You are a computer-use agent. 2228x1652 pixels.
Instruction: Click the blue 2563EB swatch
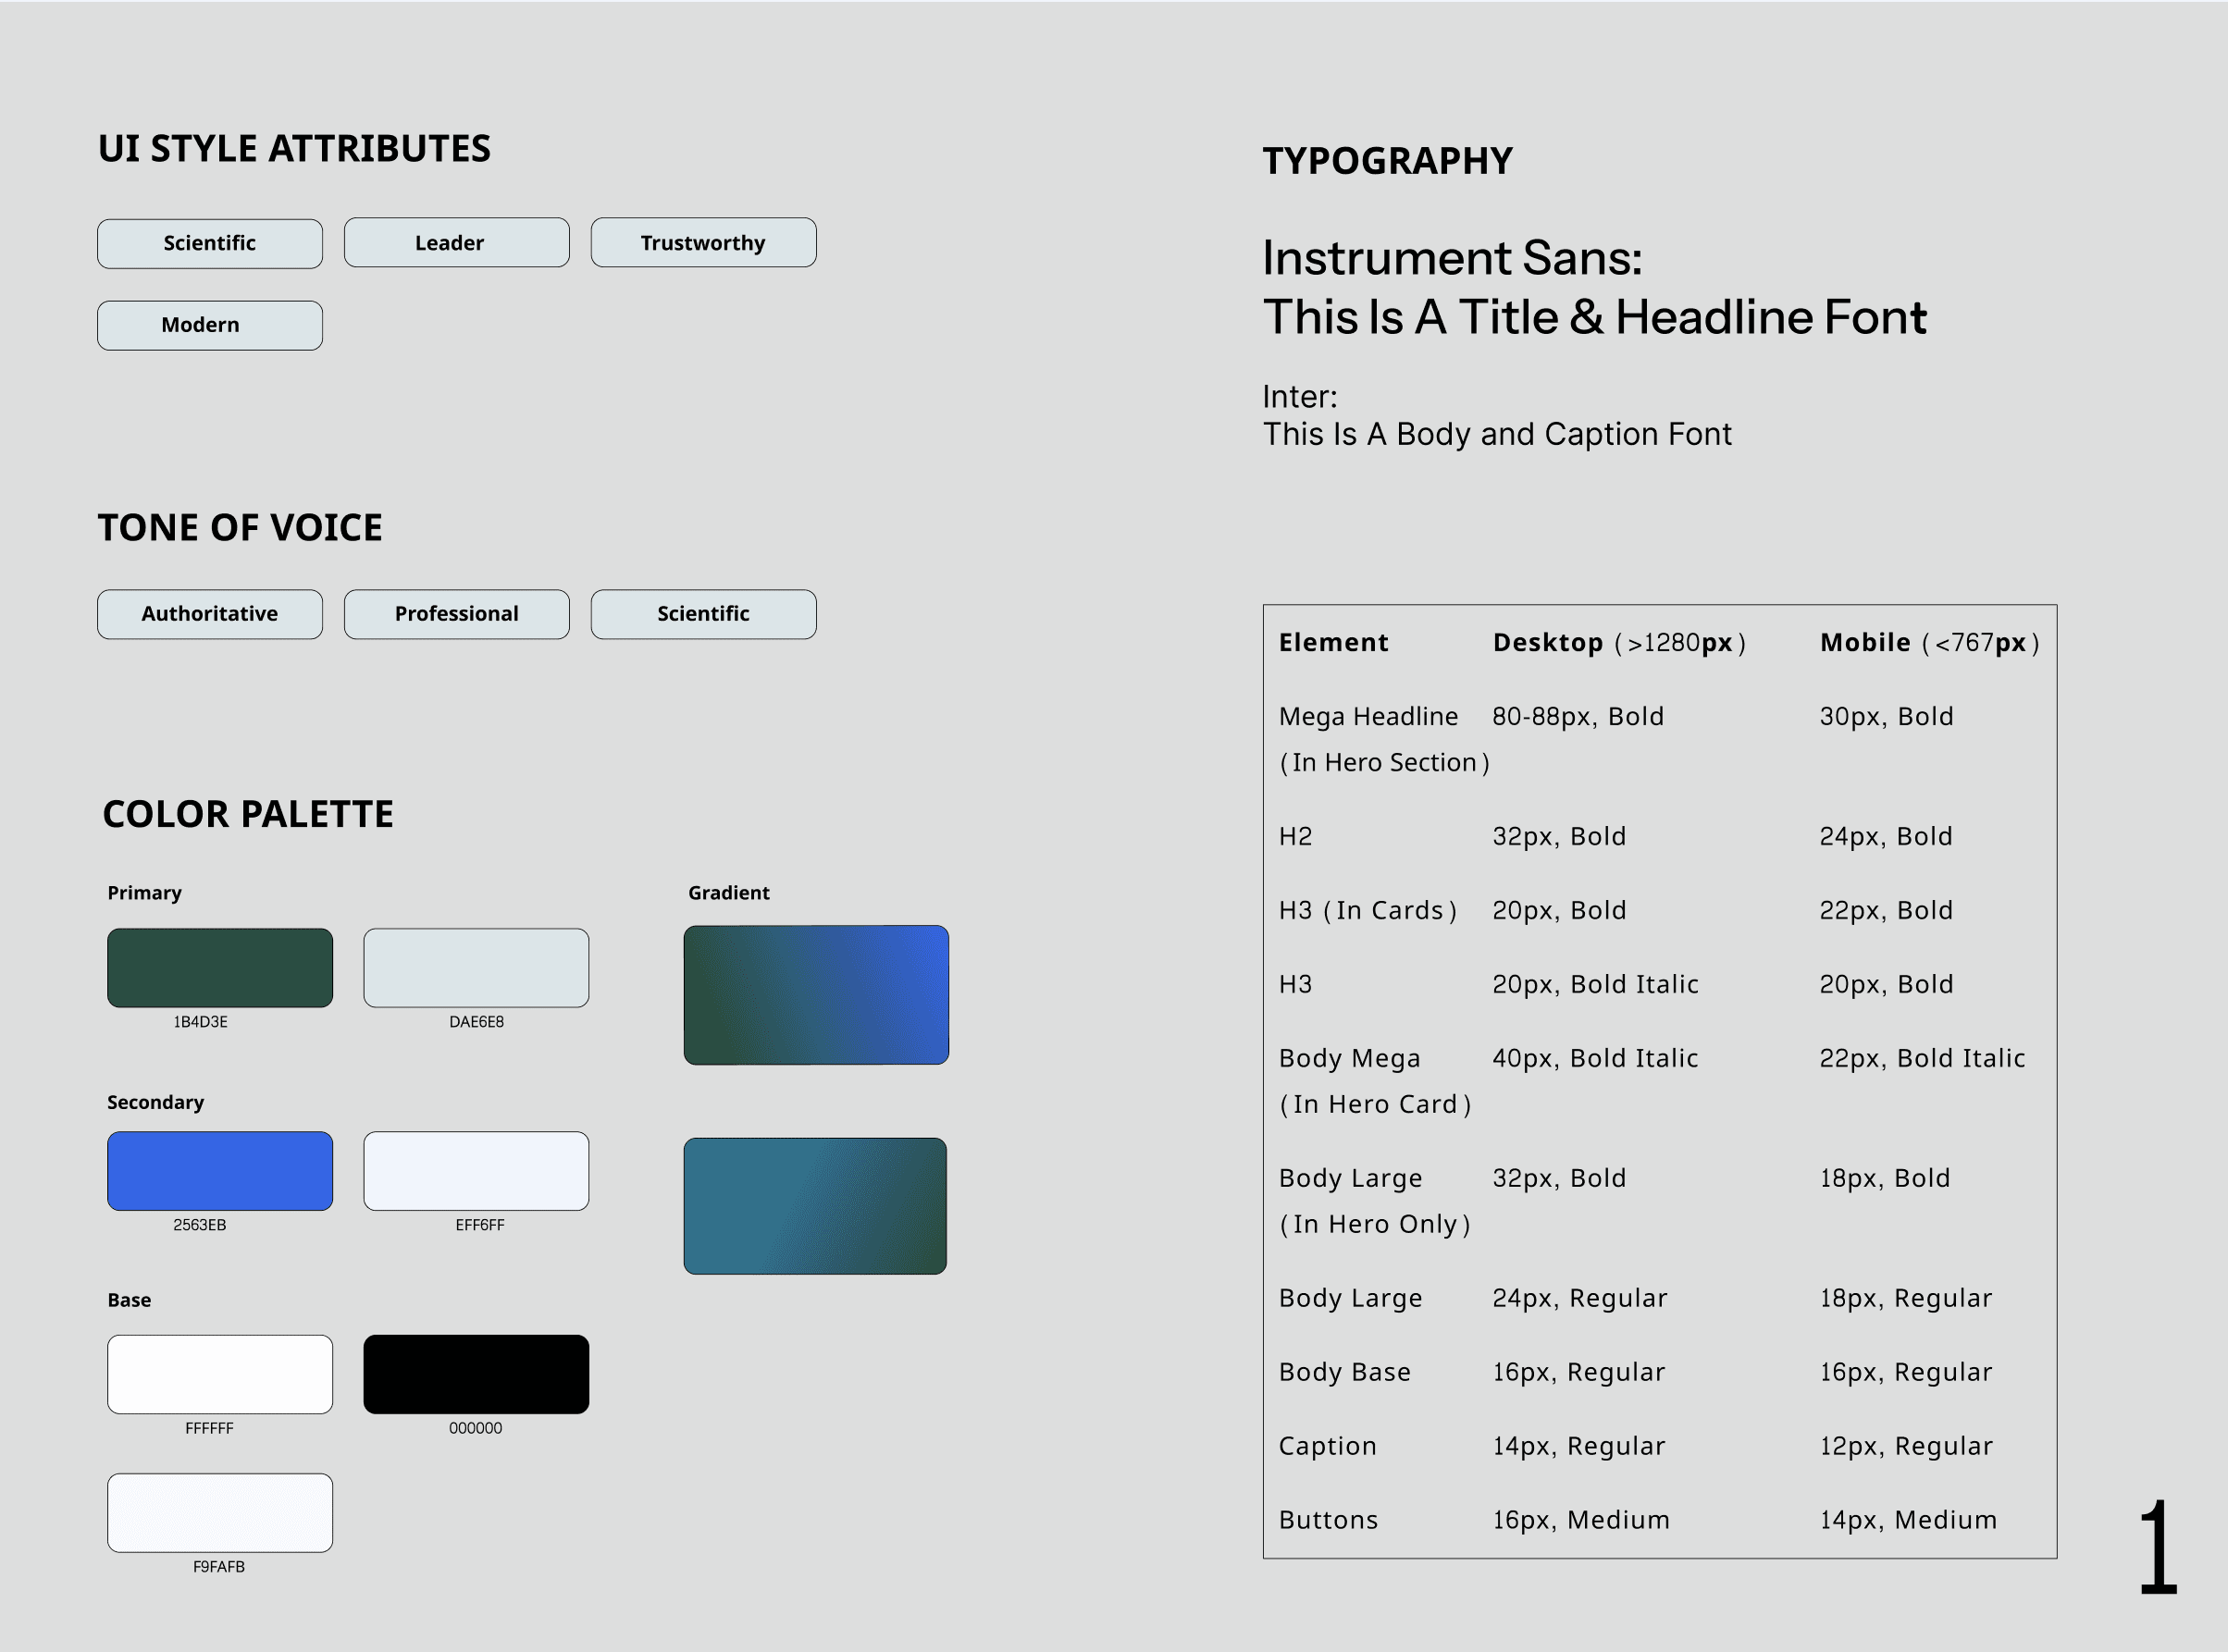(219, 1170)
